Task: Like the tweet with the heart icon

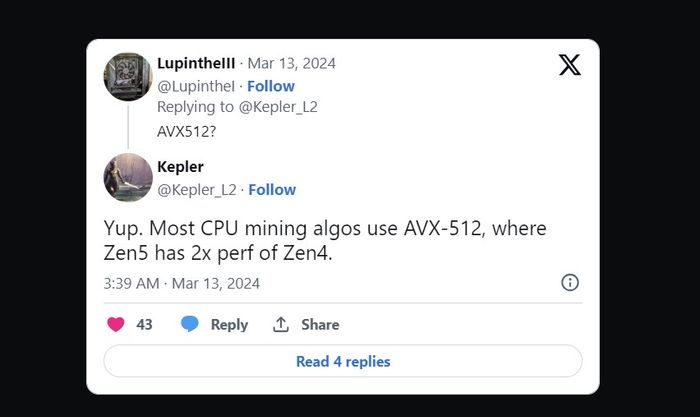Action: (x=116, y=324)
